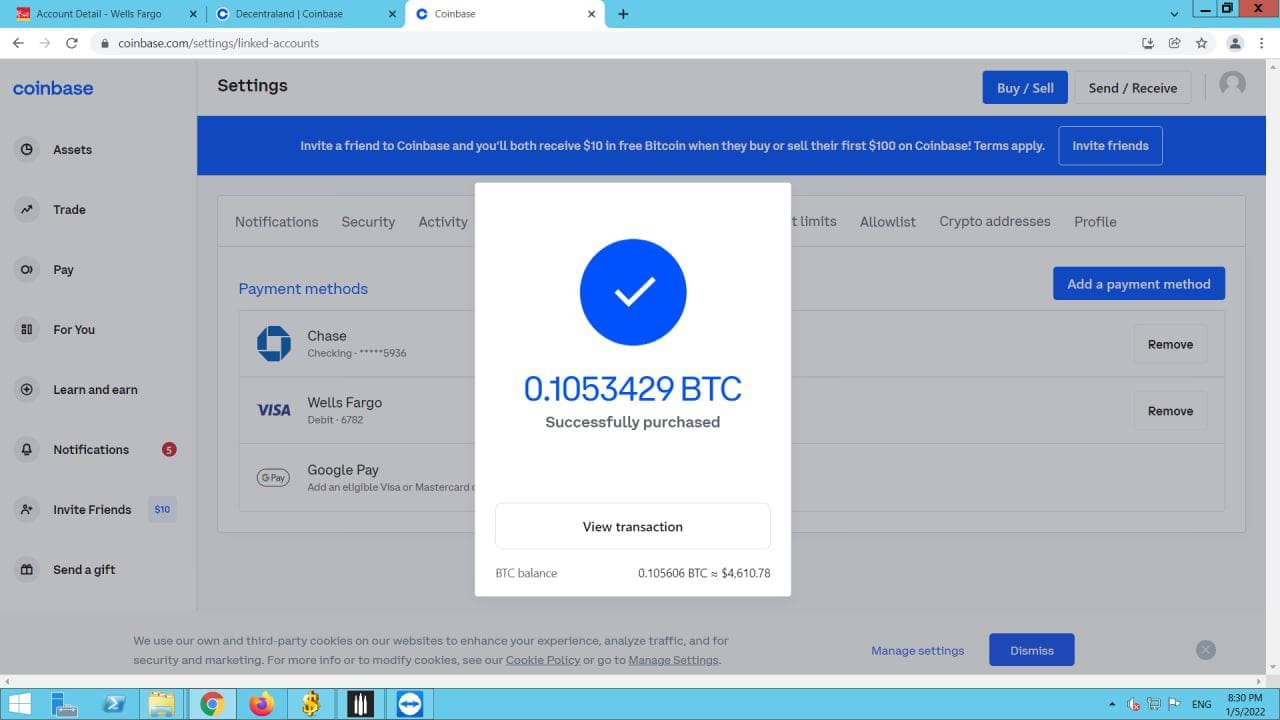Click the Send / Receive button
This screenshot has width=1280, height=720.
(x=1133, y=88)
